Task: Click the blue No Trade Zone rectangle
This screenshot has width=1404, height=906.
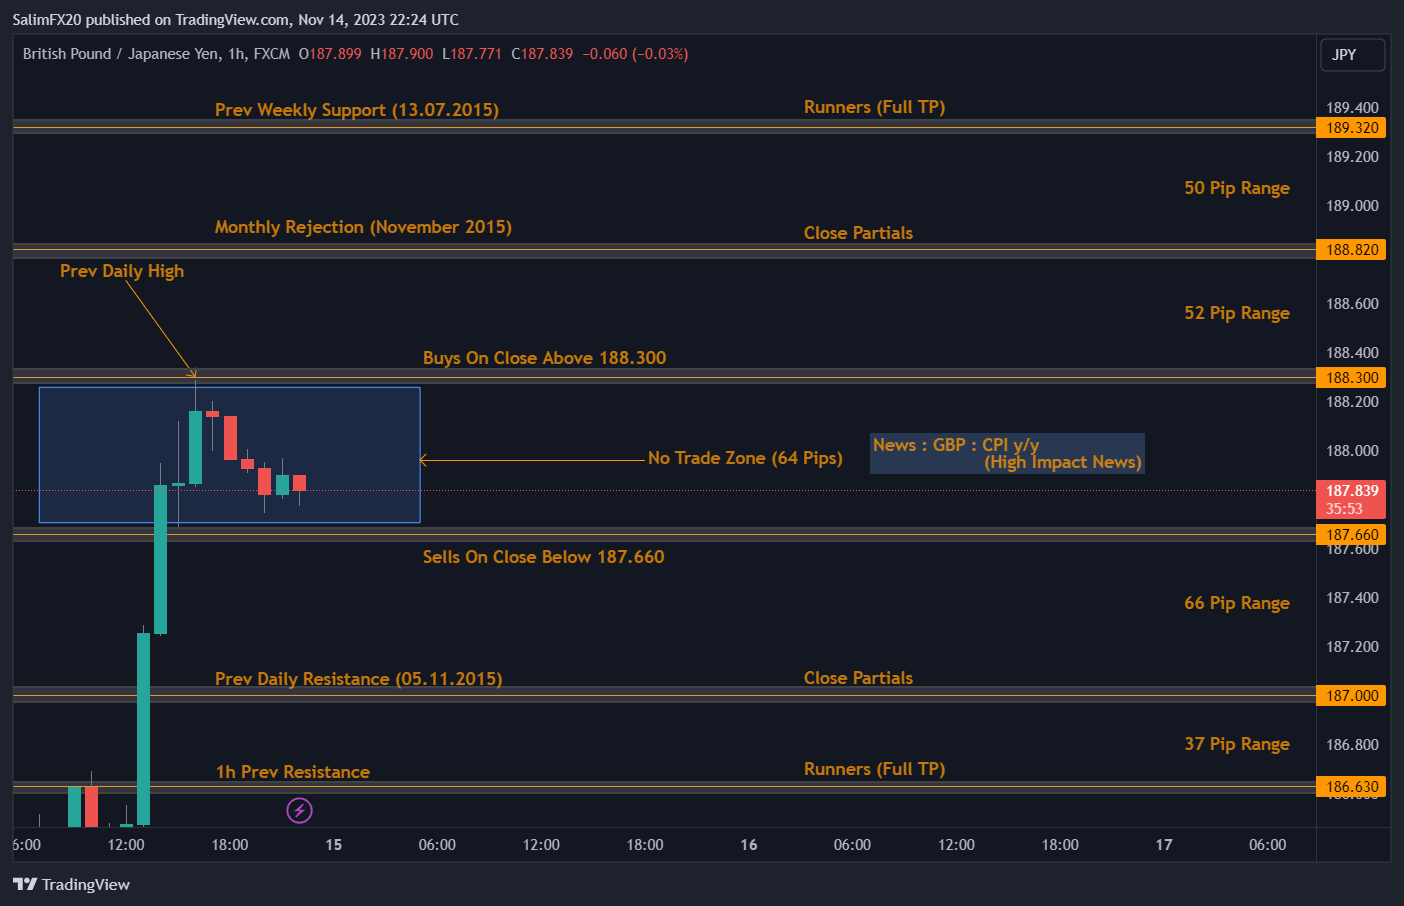Action: click(x=229, y=455)
